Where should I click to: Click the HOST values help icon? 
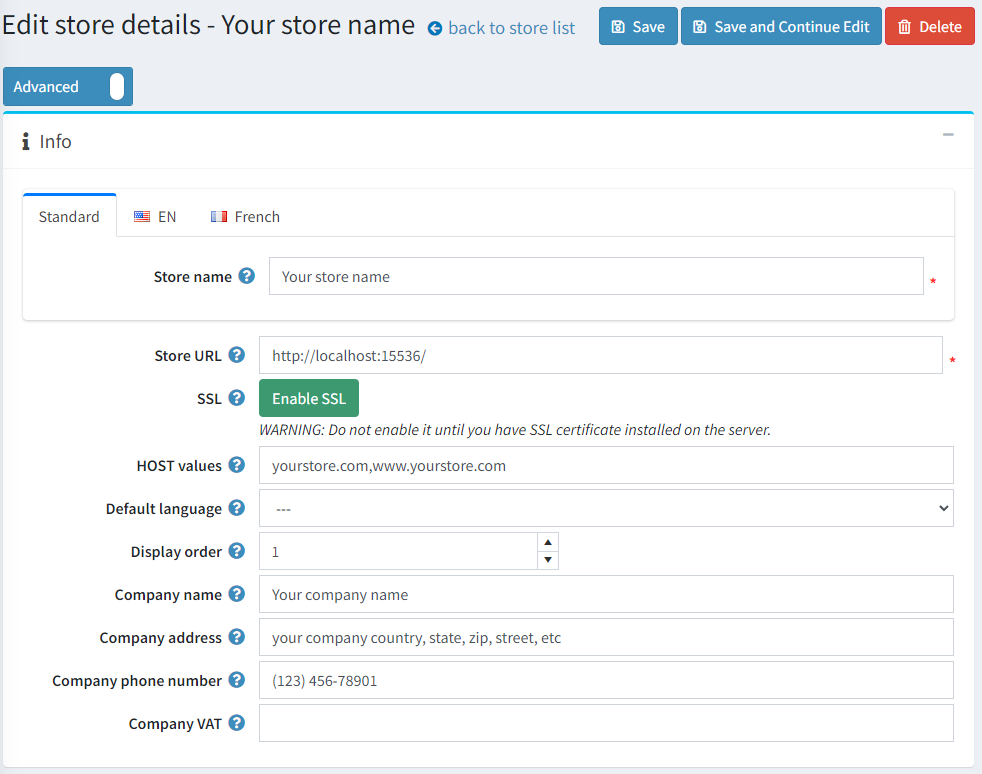coord(237,465)
